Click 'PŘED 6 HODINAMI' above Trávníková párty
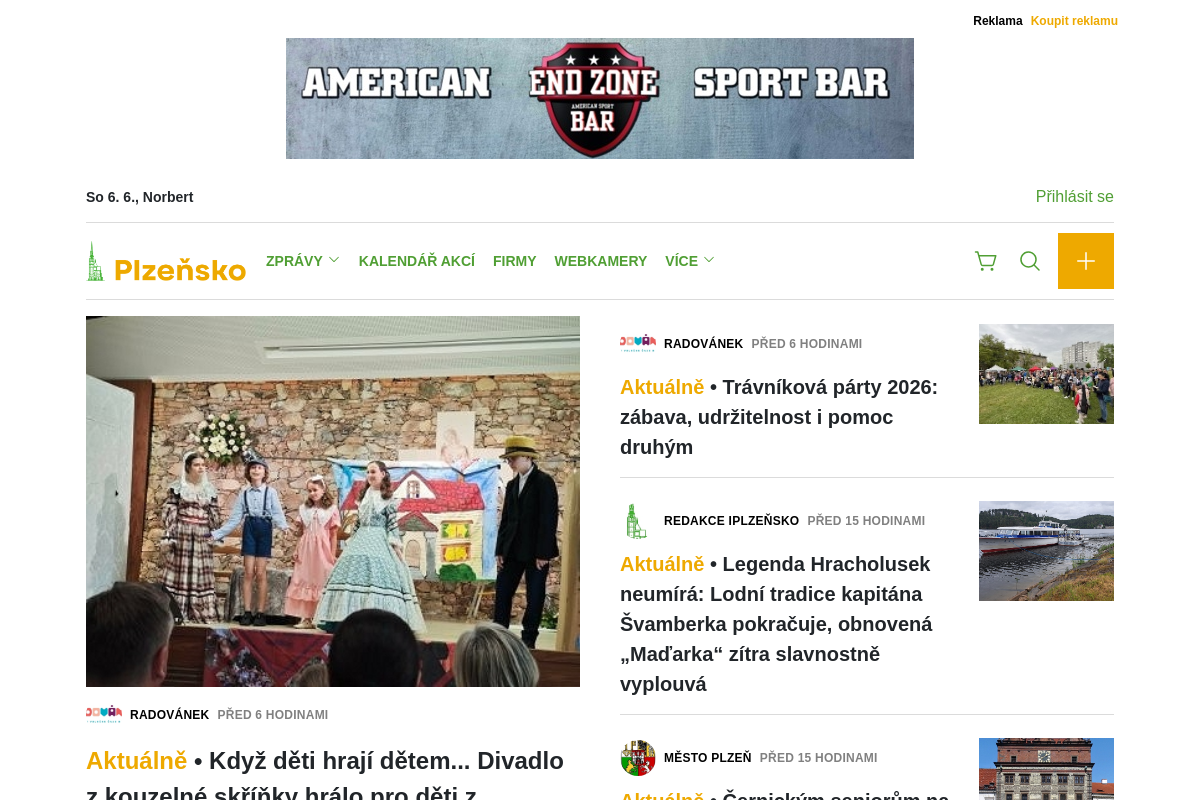1200x800 pixels. [807, 344]
